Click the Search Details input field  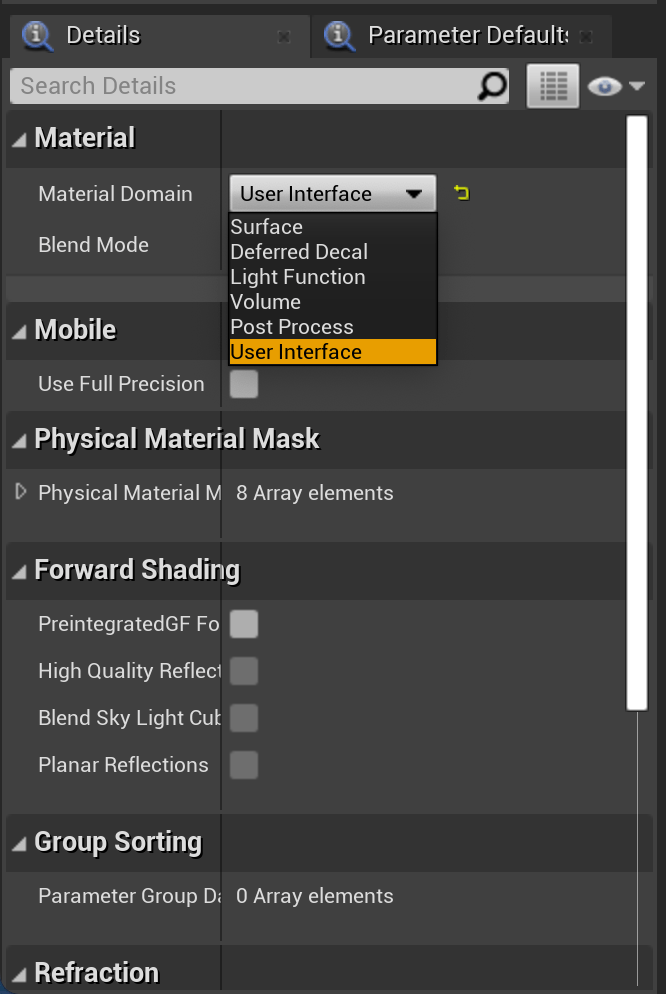(x=200, y=86)
